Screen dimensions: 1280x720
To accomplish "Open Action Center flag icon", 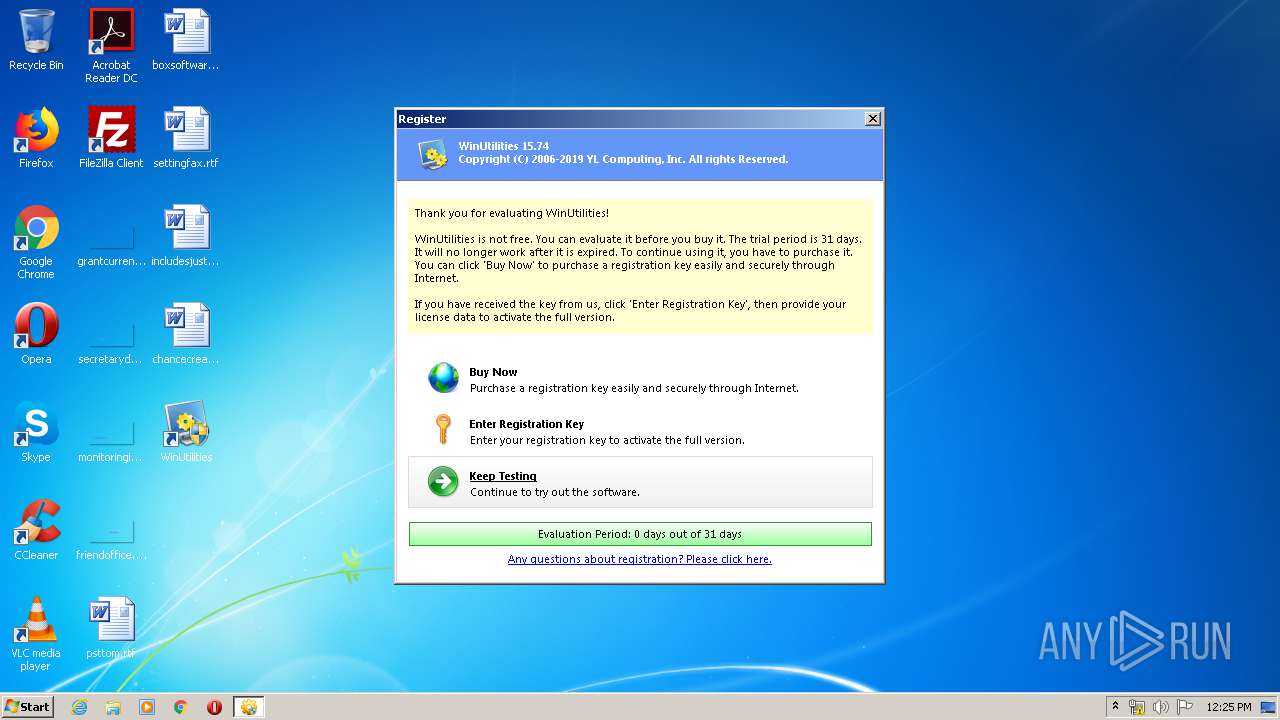I will pyautogui.click(x=1184, y=707).
